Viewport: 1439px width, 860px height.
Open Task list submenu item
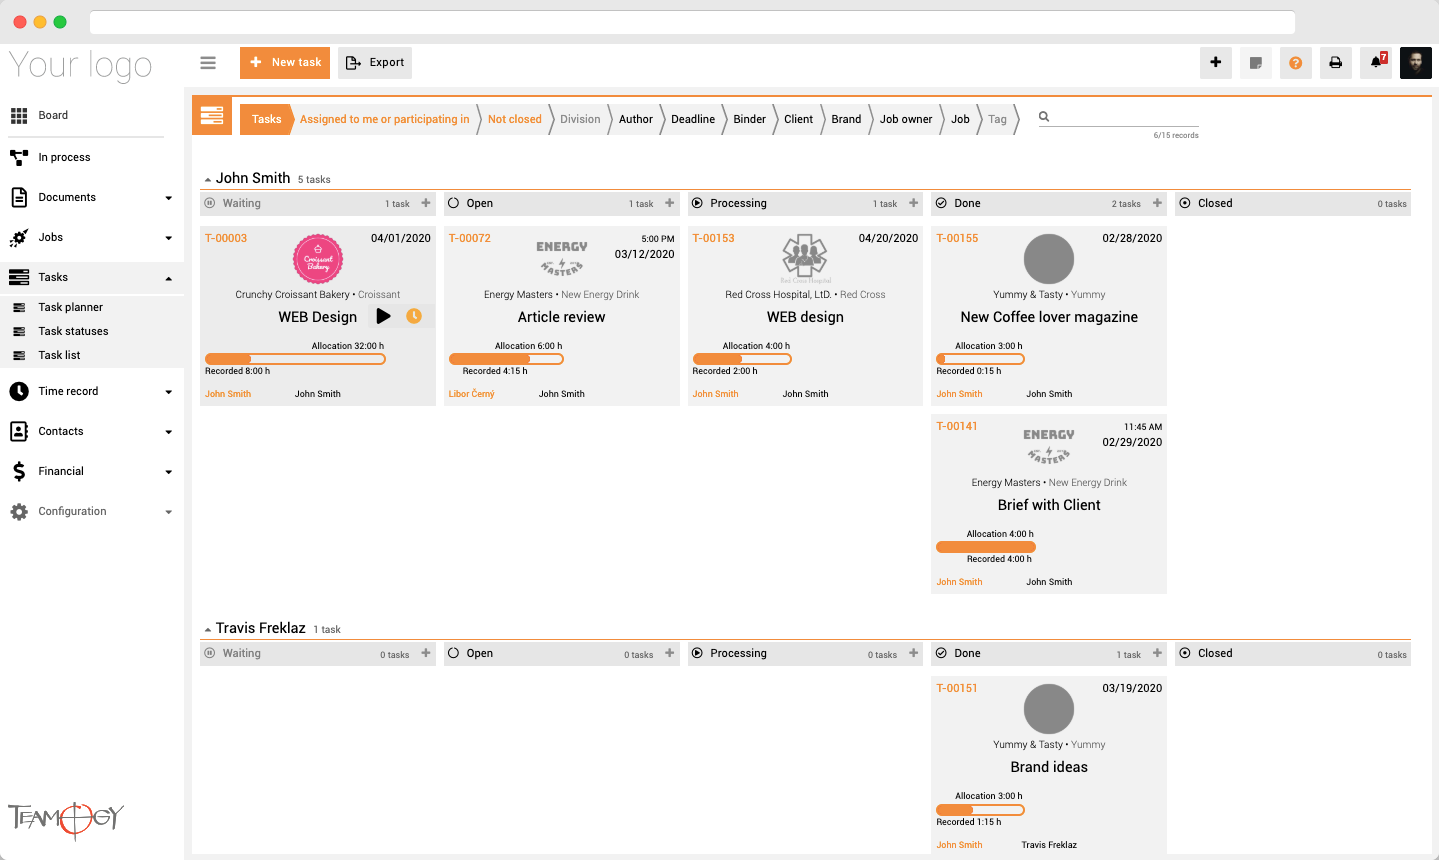tap(59, 355)
